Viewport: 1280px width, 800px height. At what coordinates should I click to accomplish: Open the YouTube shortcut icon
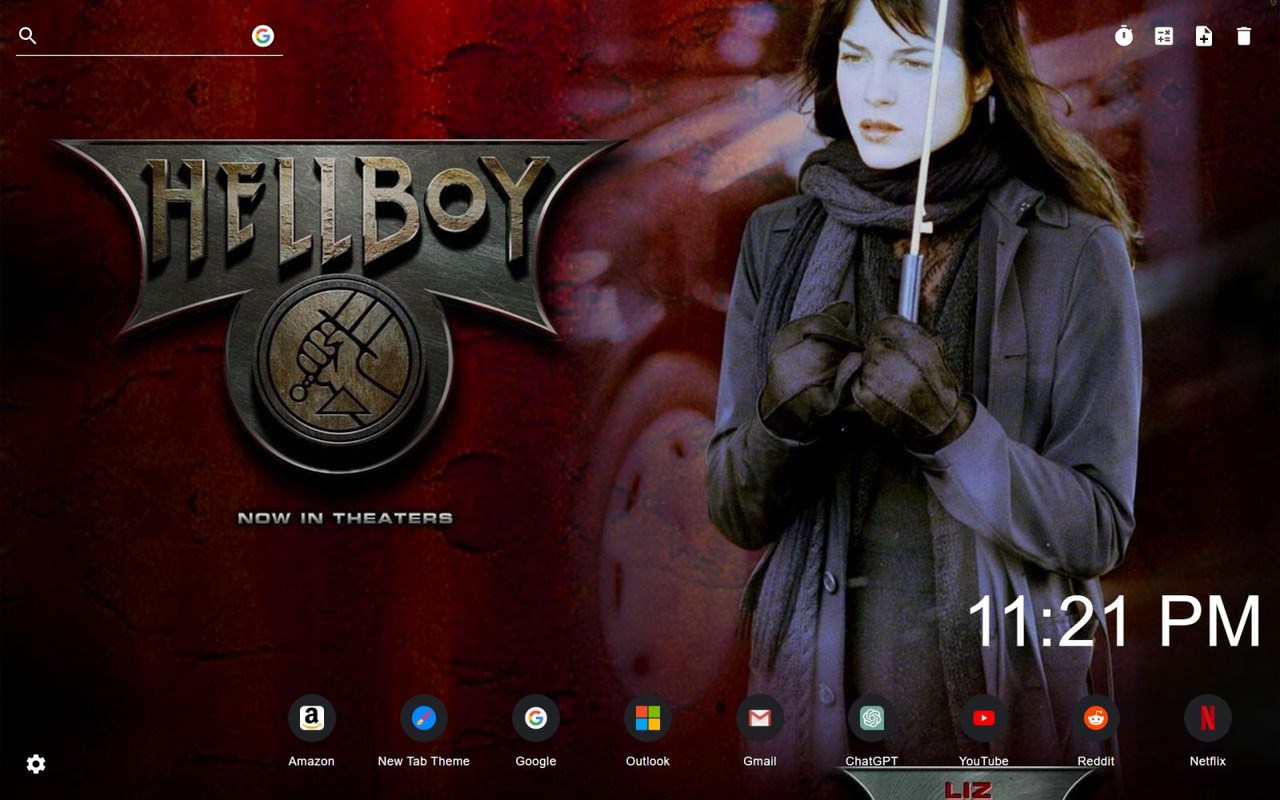tap(984, 718)
